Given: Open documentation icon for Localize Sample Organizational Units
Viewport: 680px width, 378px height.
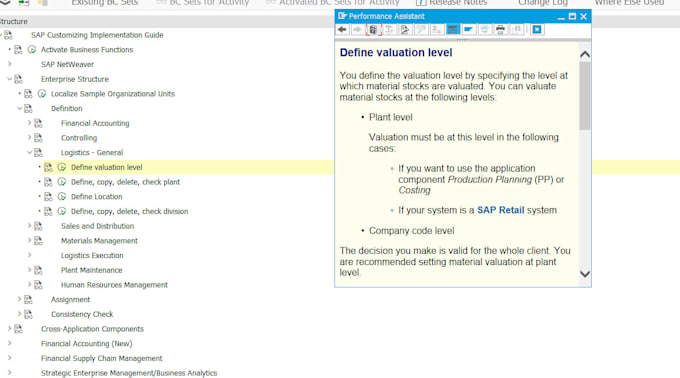Looking at the screenshot, I should coord(28,94).
